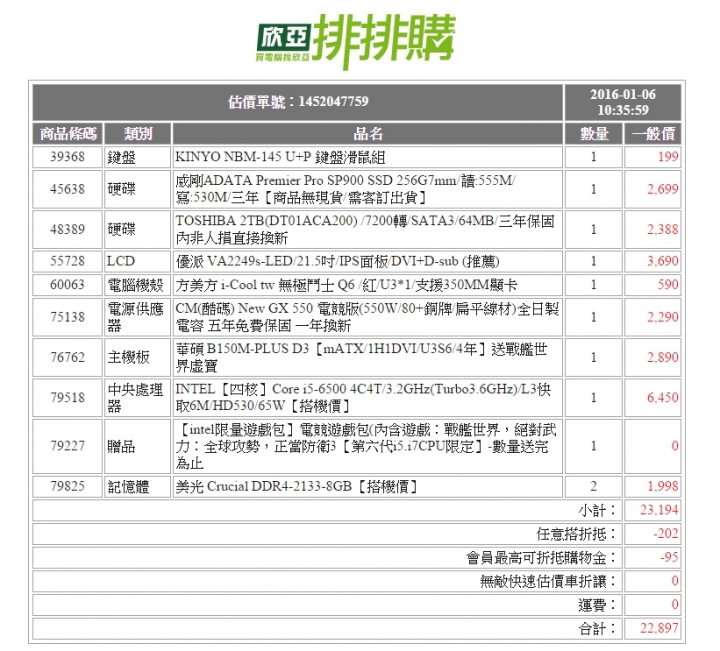The width and height of the screenshot is (720, 651).
Task: Click member discount value -95
Action: (x=669, y=557)
